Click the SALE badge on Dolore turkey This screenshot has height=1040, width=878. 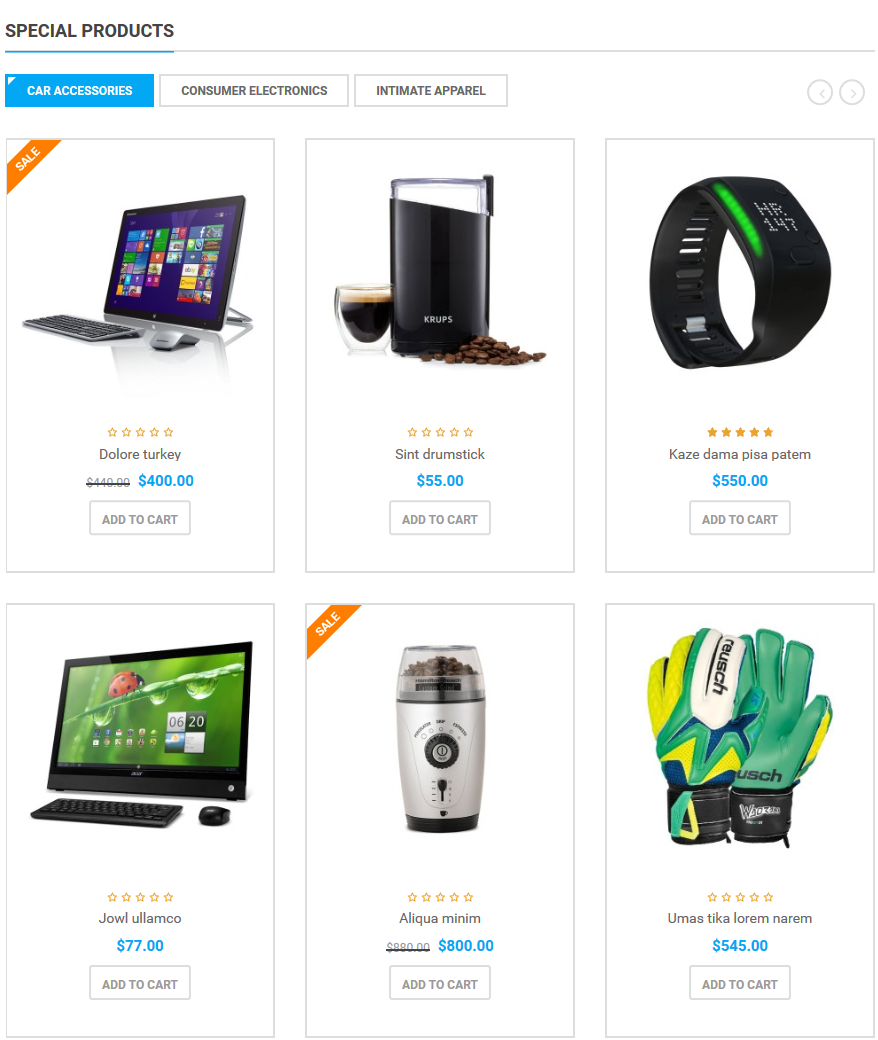pos(29,161)
